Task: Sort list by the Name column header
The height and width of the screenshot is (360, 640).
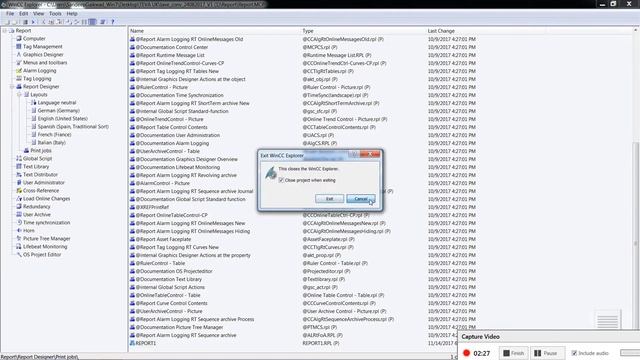Action: coord(215,31)
